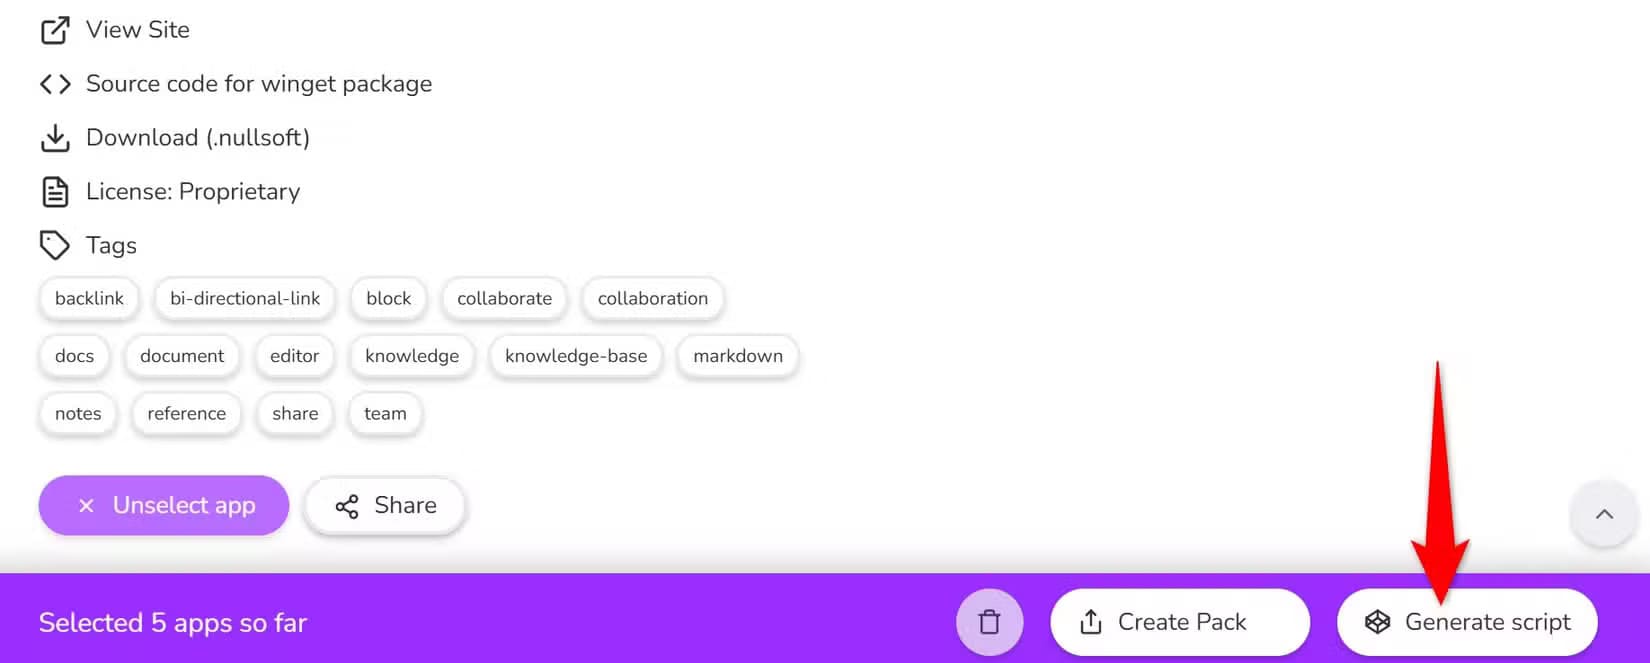Click the source code brackets icon
The image size is (1650, 663).
[55, 84]
